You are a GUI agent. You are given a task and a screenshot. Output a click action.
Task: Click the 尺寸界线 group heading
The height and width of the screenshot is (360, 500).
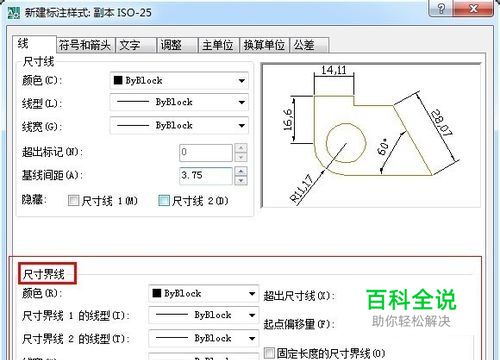click(44, 274)
